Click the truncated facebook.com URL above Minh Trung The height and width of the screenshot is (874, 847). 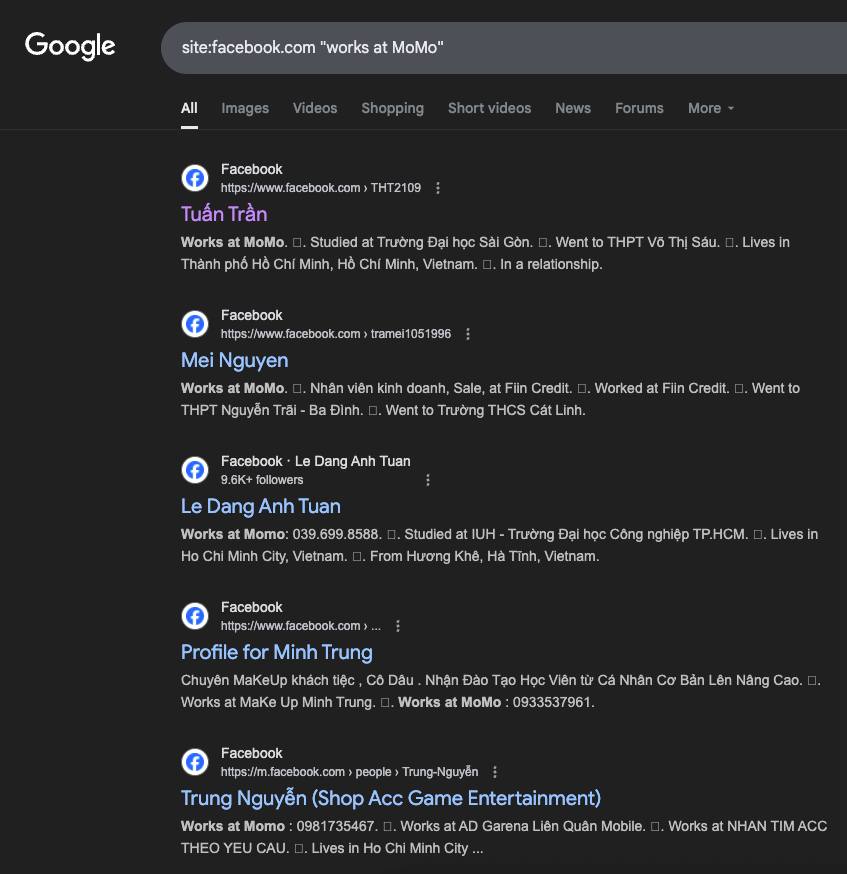coord(301,626)
